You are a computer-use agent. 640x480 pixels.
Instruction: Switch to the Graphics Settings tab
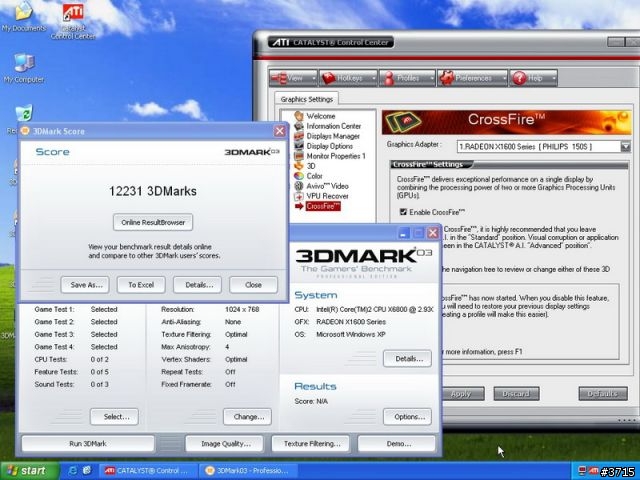pos(307,99)
